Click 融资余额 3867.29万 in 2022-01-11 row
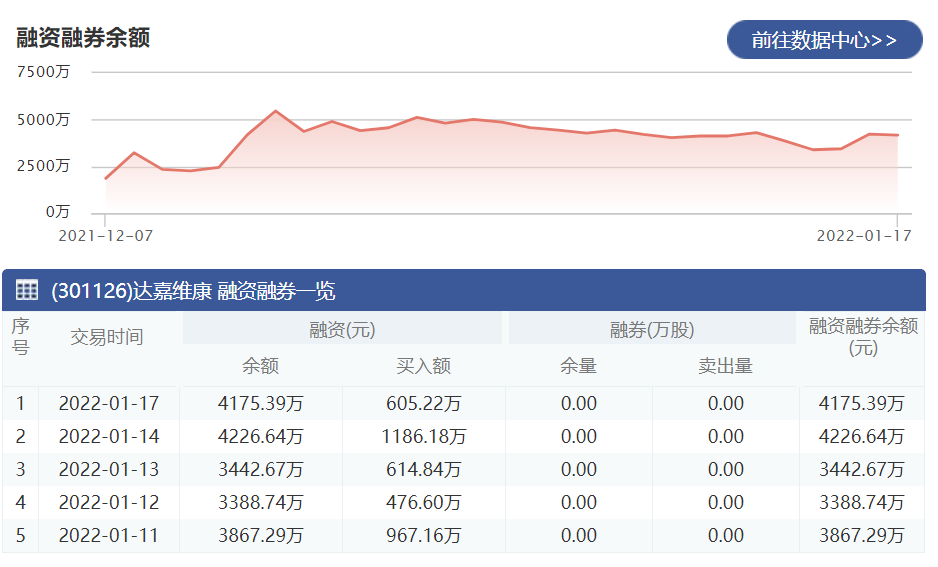The image size is (938, 567). [260, 535]
